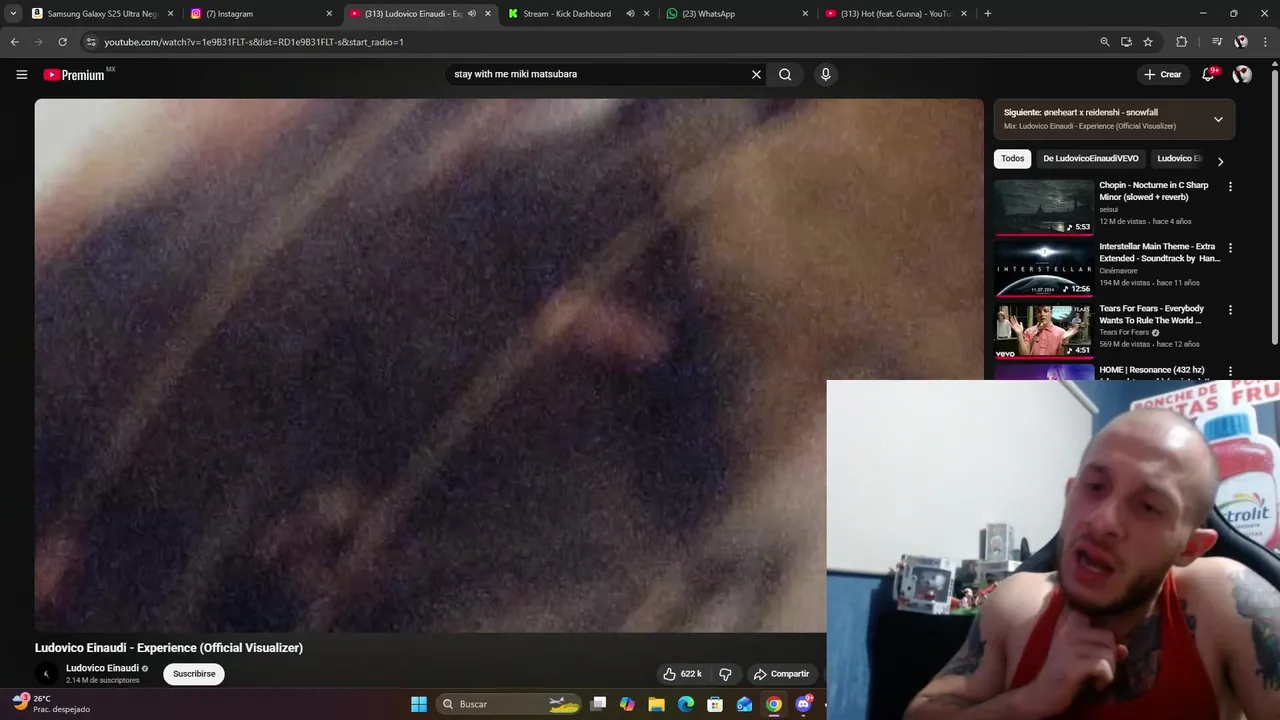Close the Instagram tab
Image resolution: width=1280 pixels, height=720 pixels.
(329, 14)
